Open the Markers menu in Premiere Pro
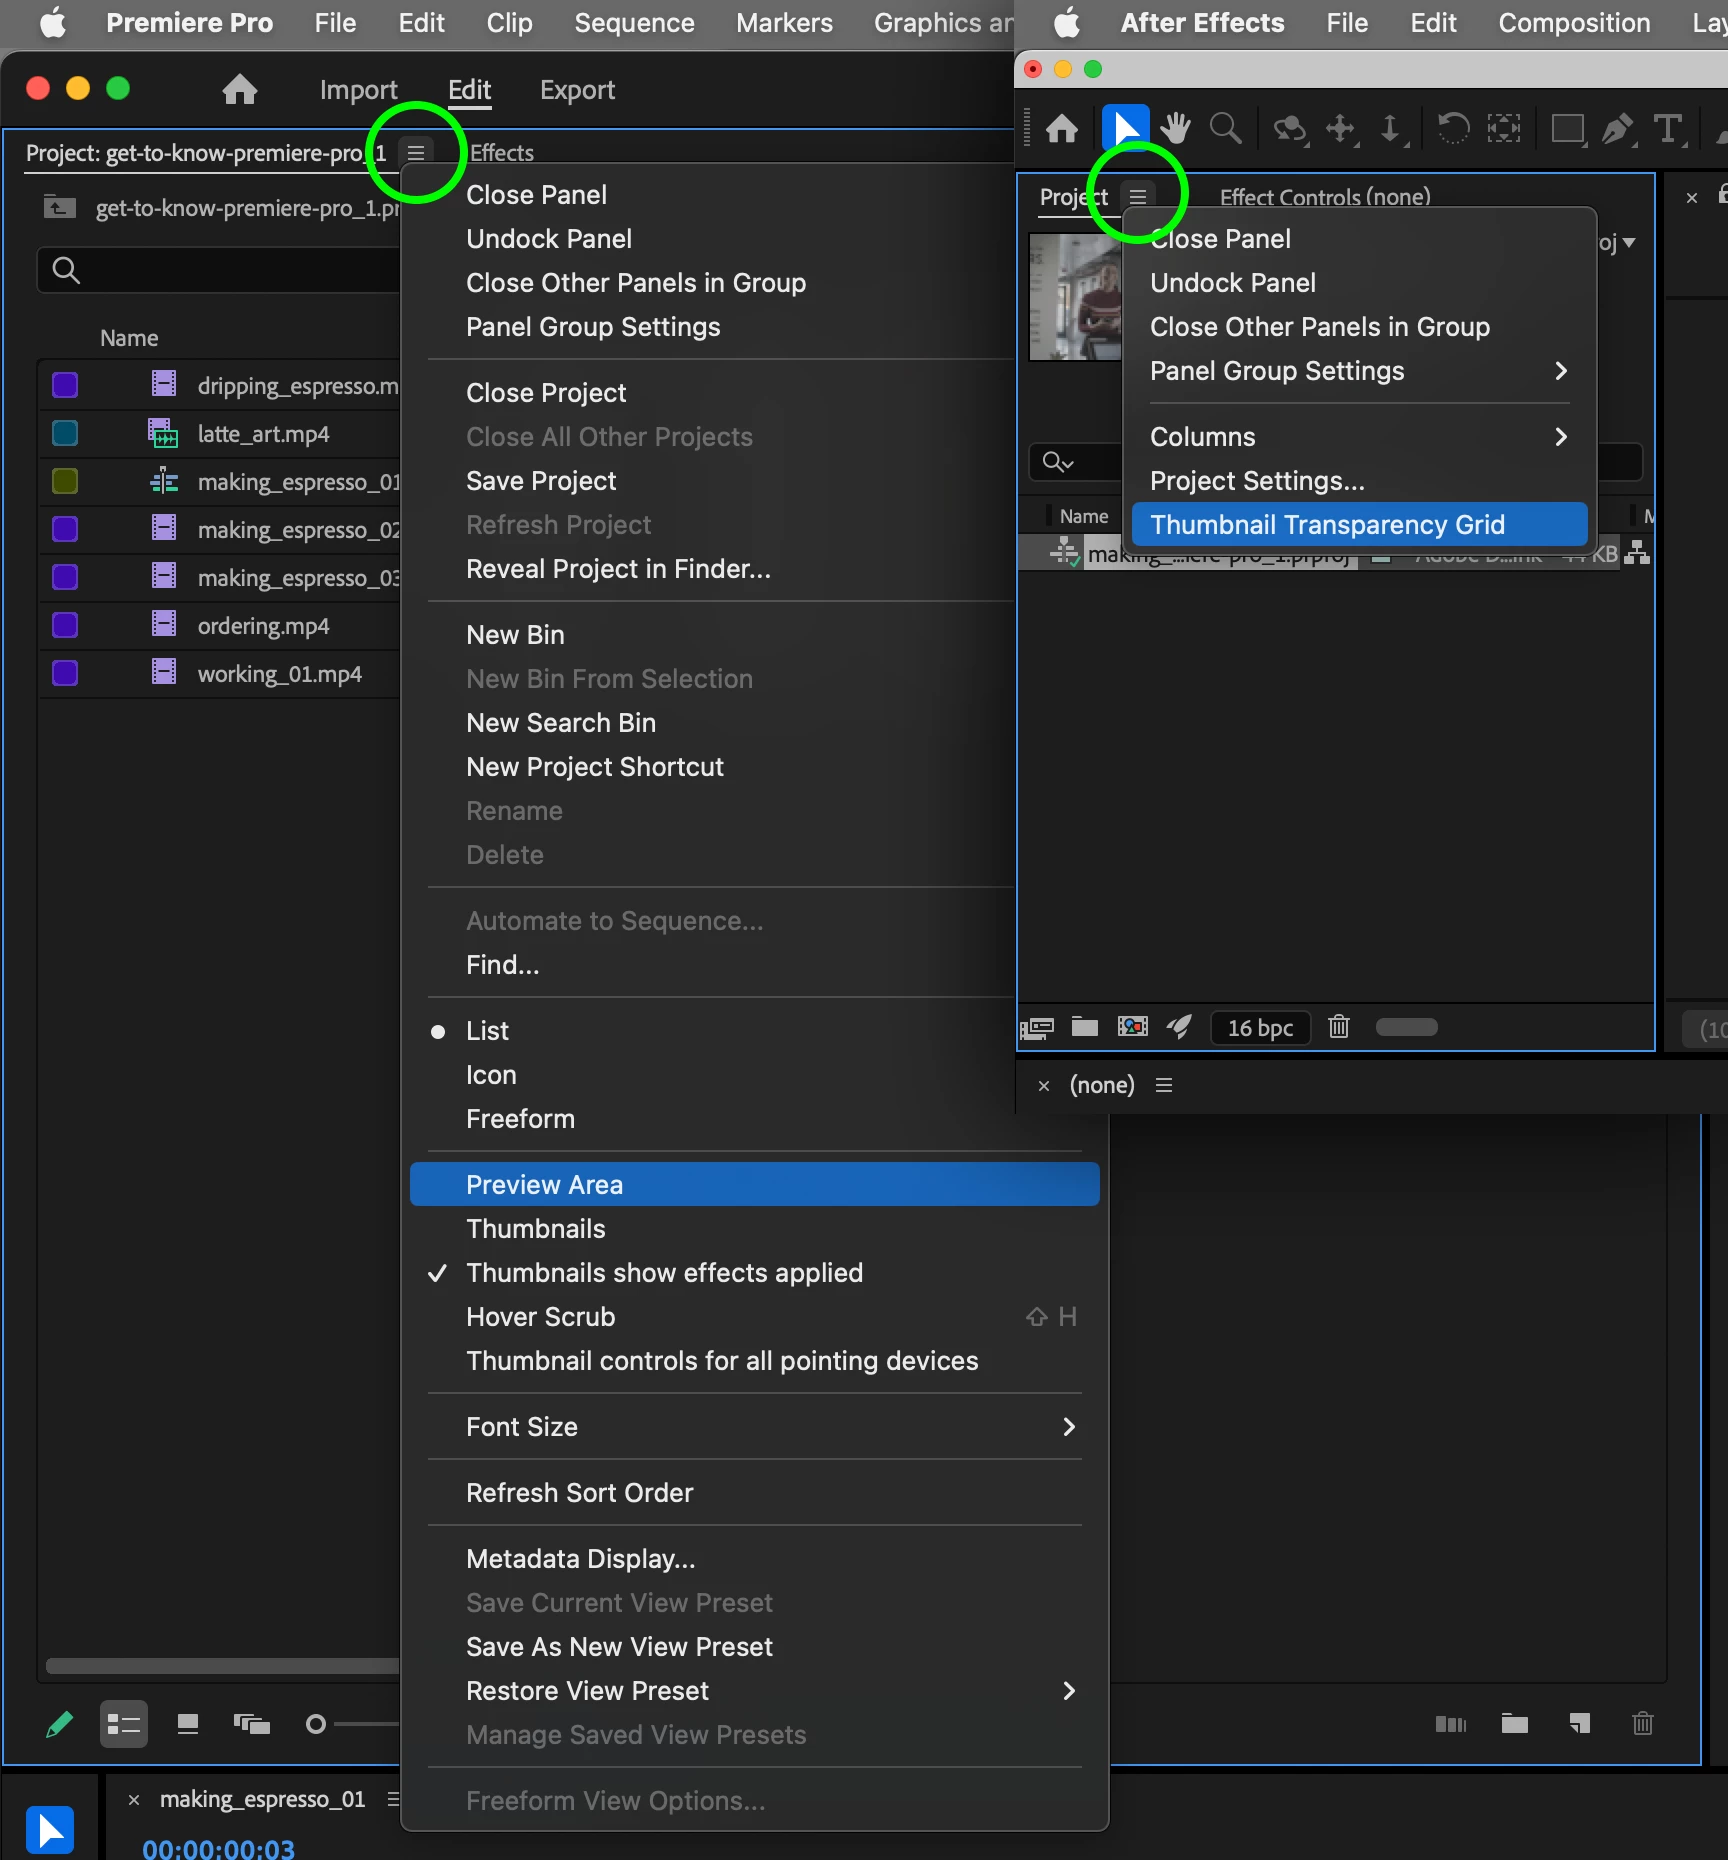Viewport: 1728px width, 1860px height. pyautogui.click(x=784, y=23)
